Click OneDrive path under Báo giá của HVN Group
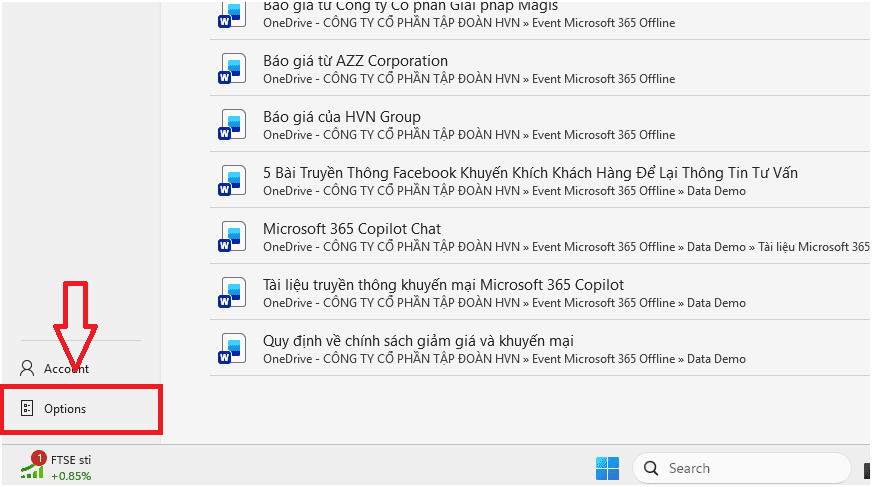872x487 pixels. 469,135
